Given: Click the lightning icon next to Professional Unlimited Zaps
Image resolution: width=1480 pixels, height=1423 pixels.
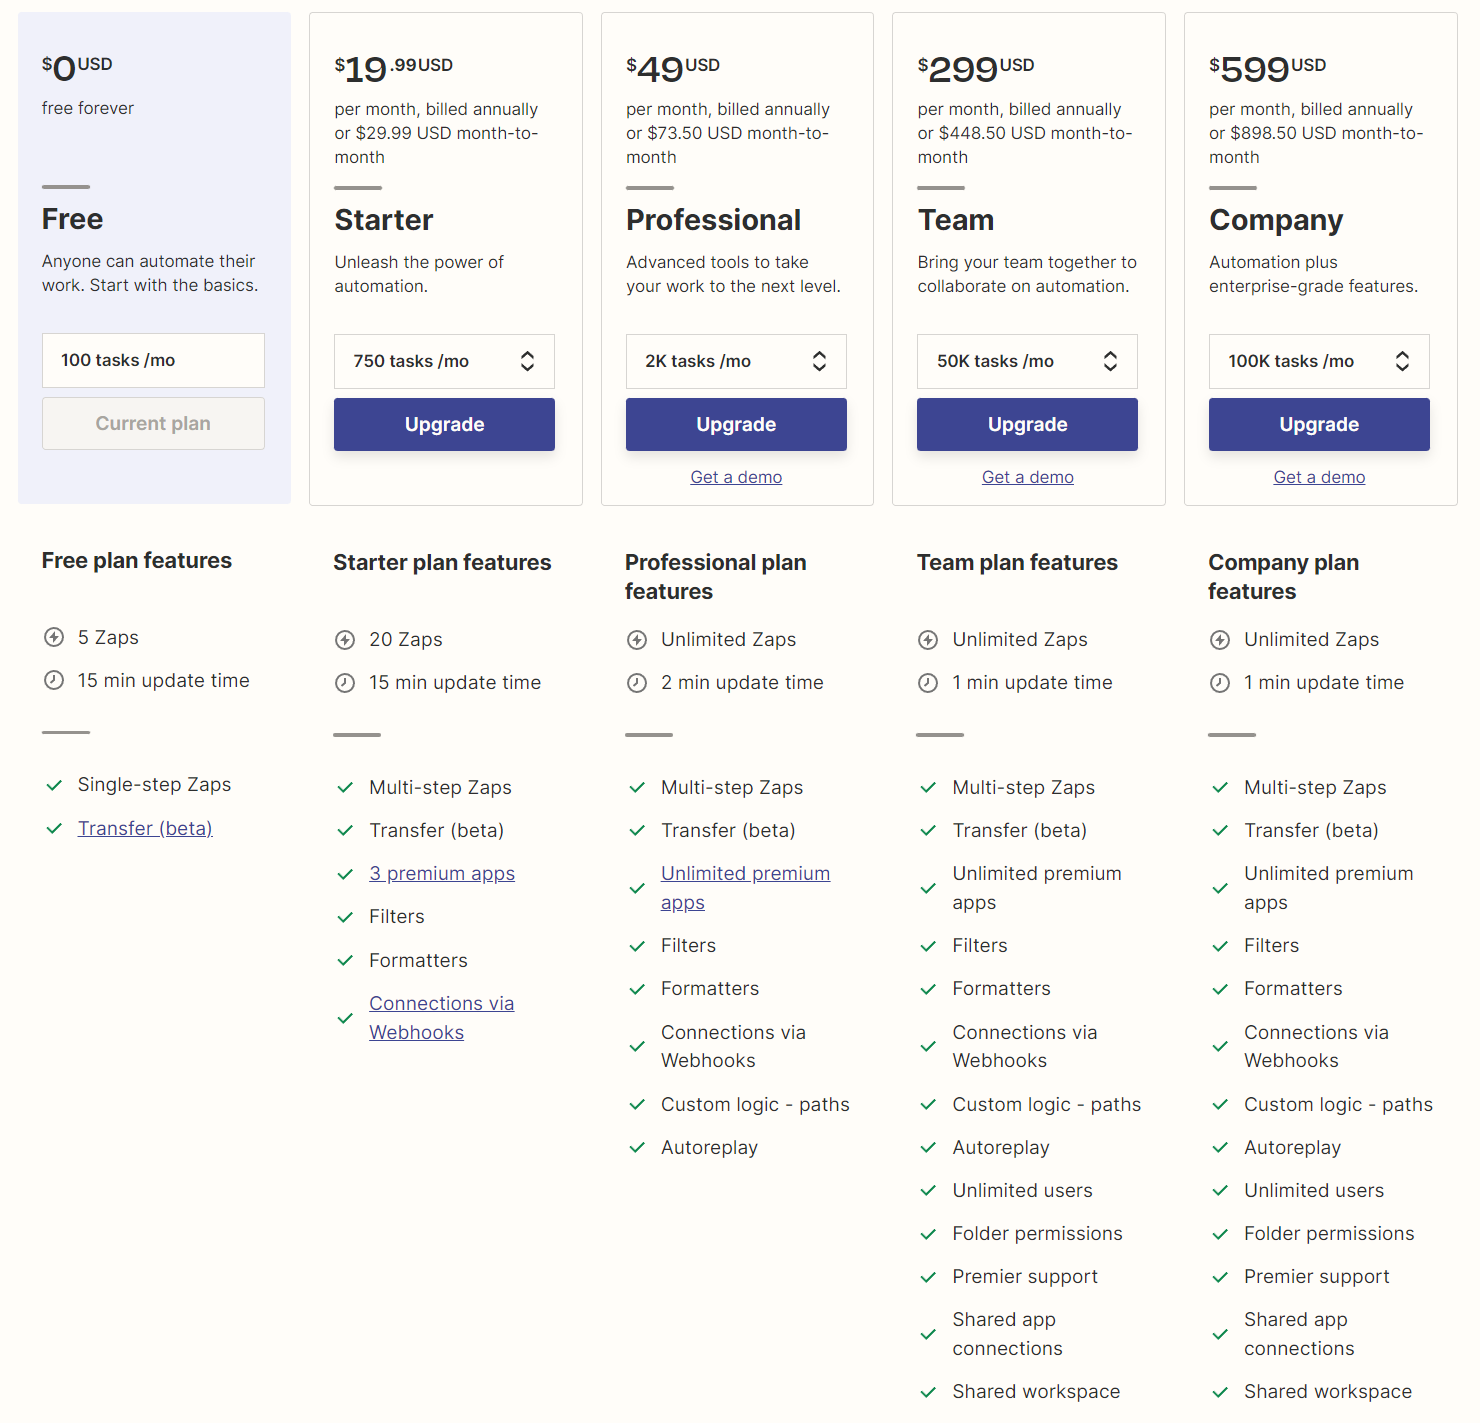Looking at the screenshot, I should [637, 640].
